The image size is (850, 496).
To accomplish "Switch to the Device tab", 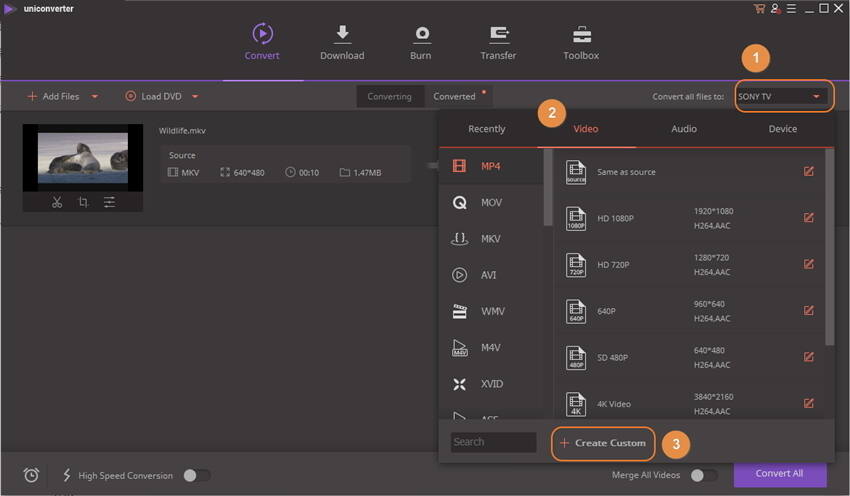I will click(x=783, y=129).
